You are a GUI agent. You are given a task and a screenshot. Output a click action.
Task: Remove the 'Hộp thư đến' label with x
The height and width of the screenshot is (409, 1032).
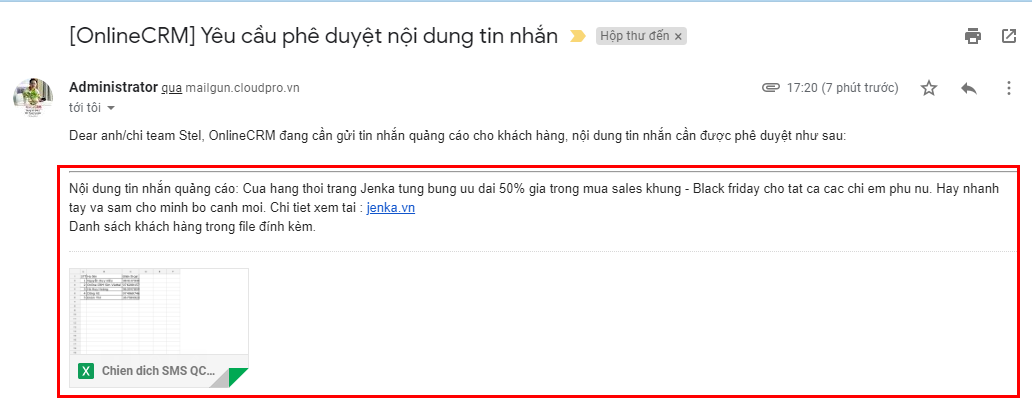[x=679, y=36]
